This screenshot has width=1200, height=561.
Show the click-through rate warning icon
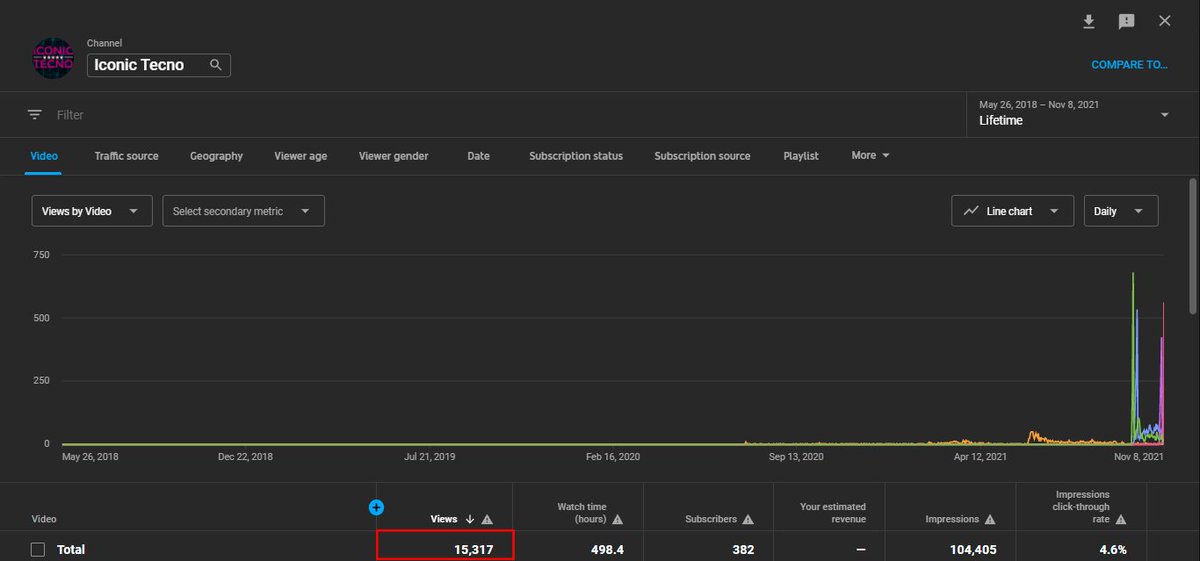[1121, 519]
